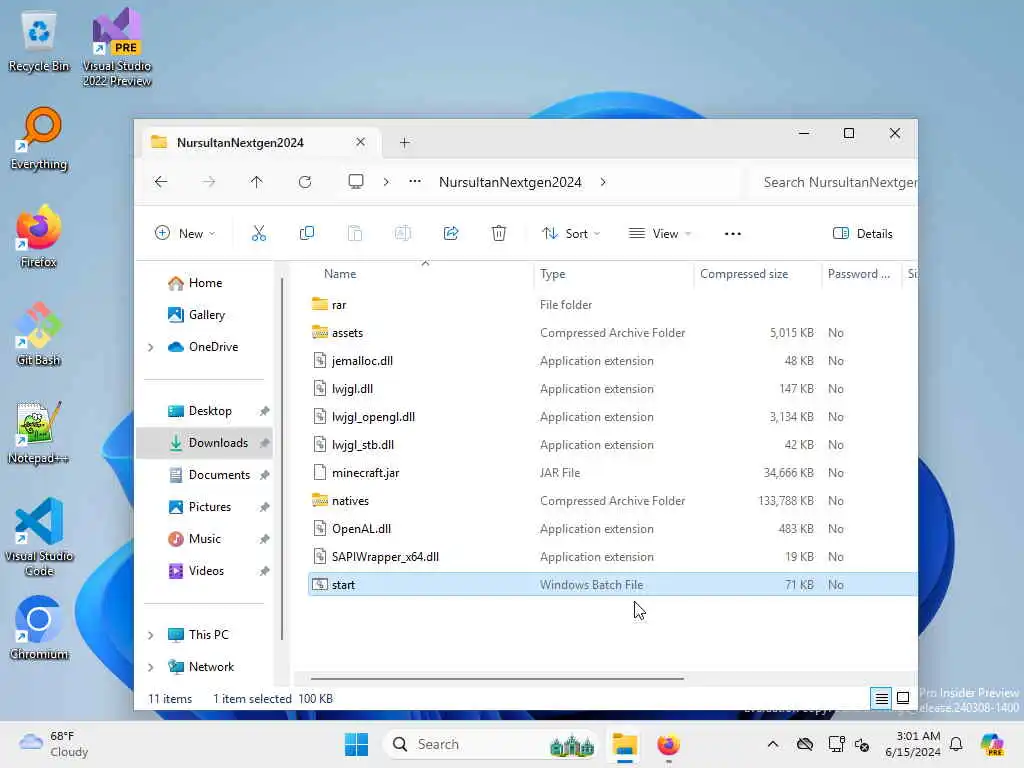Click the PC monitor icon in address bar
1024x768 pixels.
pyautogui.click(x=356, y=182)
